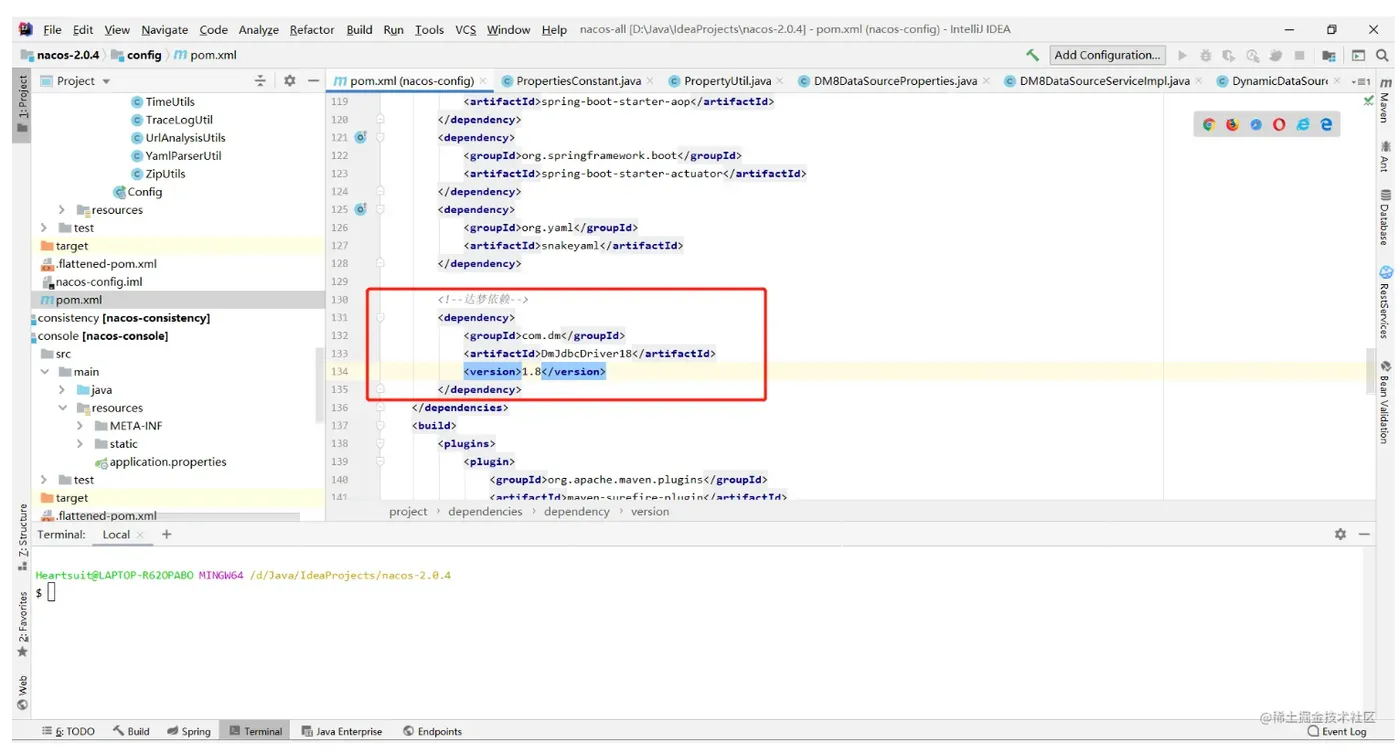Expand the META-INF folder
This screenshot has width=1400, height=753.
pos(80,426)
